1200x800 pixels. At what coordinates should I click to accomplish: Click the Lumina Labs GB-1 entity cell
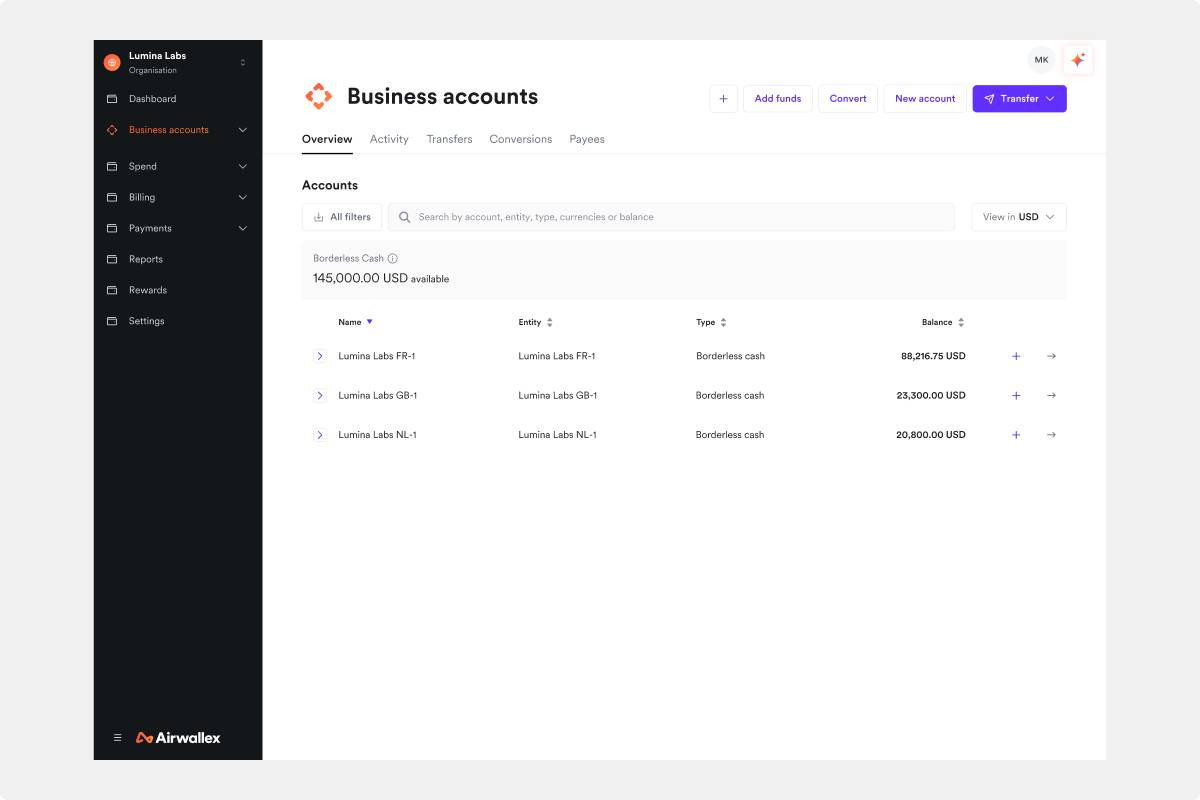pos(557,395)
